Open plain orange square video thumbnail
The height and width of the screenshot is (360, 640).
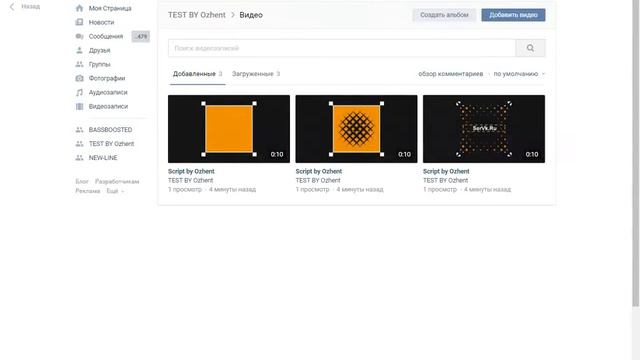(x=229, y=129)
